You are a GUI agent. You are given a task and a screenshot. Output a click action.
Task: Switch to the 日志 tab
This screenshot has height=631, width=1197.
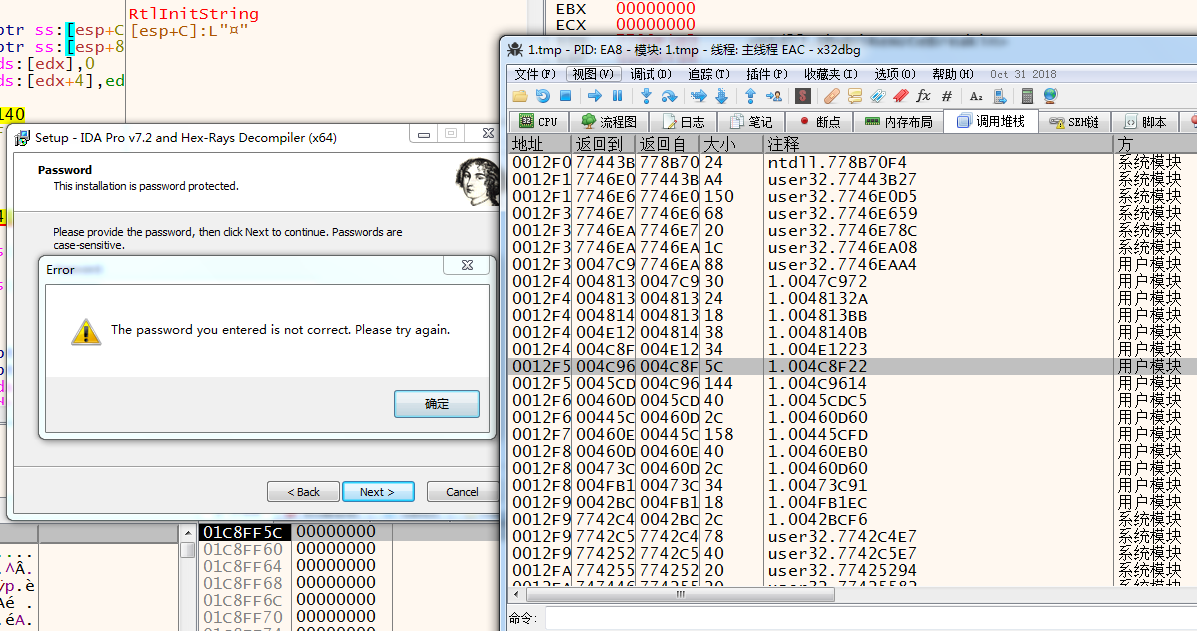tap(685, 121)
